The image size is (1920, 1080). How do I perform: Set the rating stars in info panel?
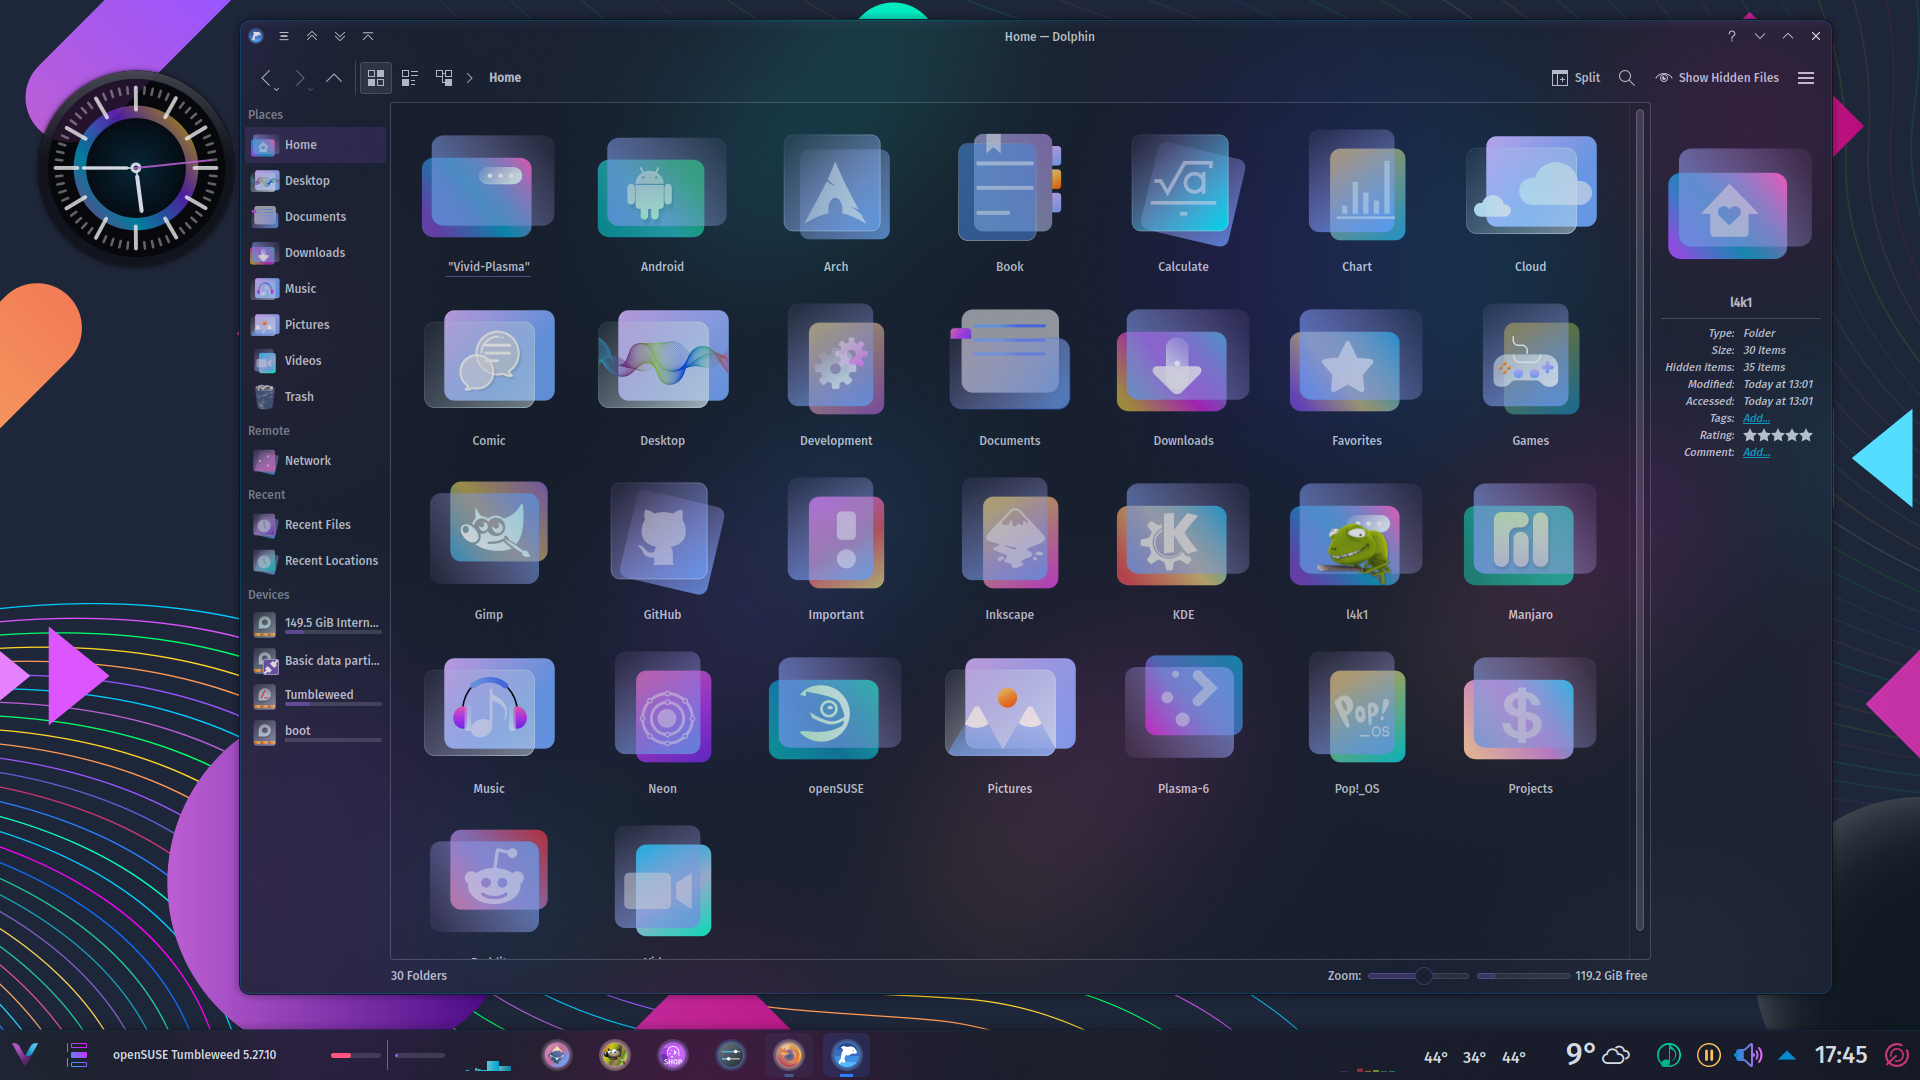1778,435
